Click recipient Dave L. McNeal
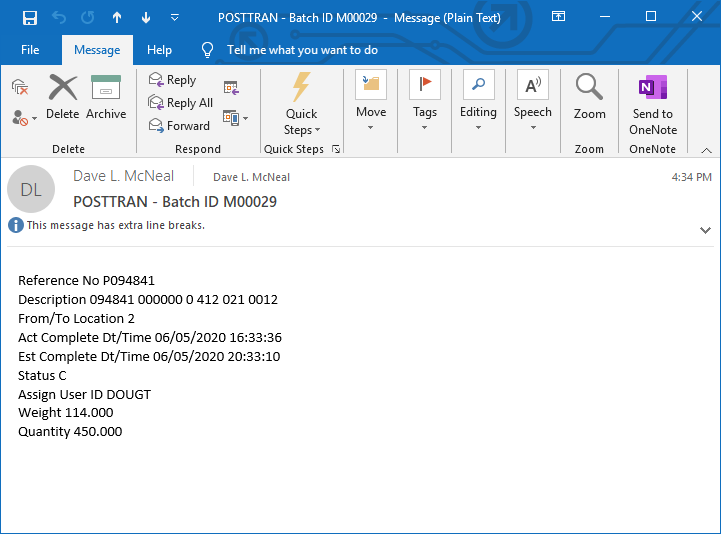 pos(252,177)
